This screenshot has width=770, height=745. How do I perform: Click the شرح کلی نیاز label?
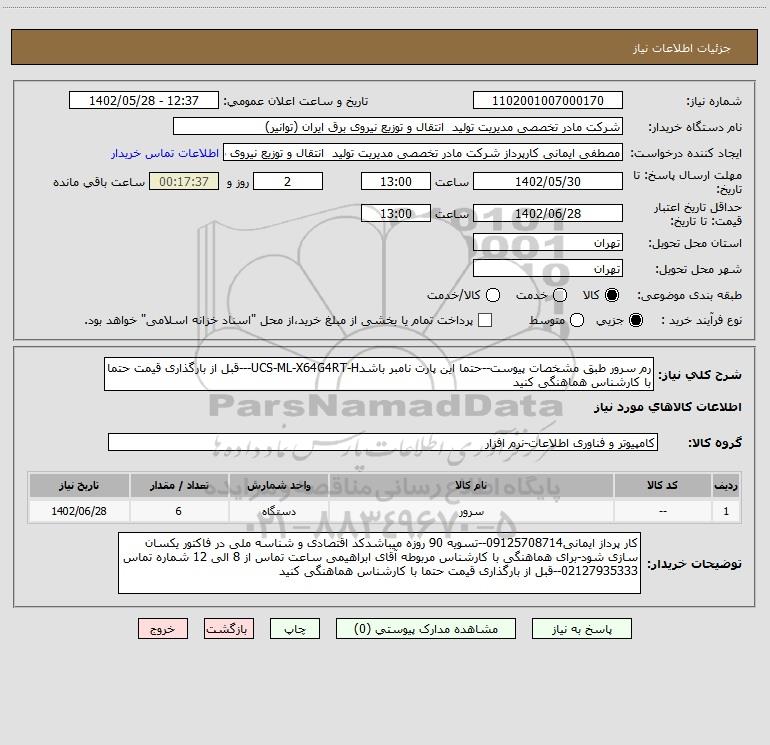[x=700, y=375]
